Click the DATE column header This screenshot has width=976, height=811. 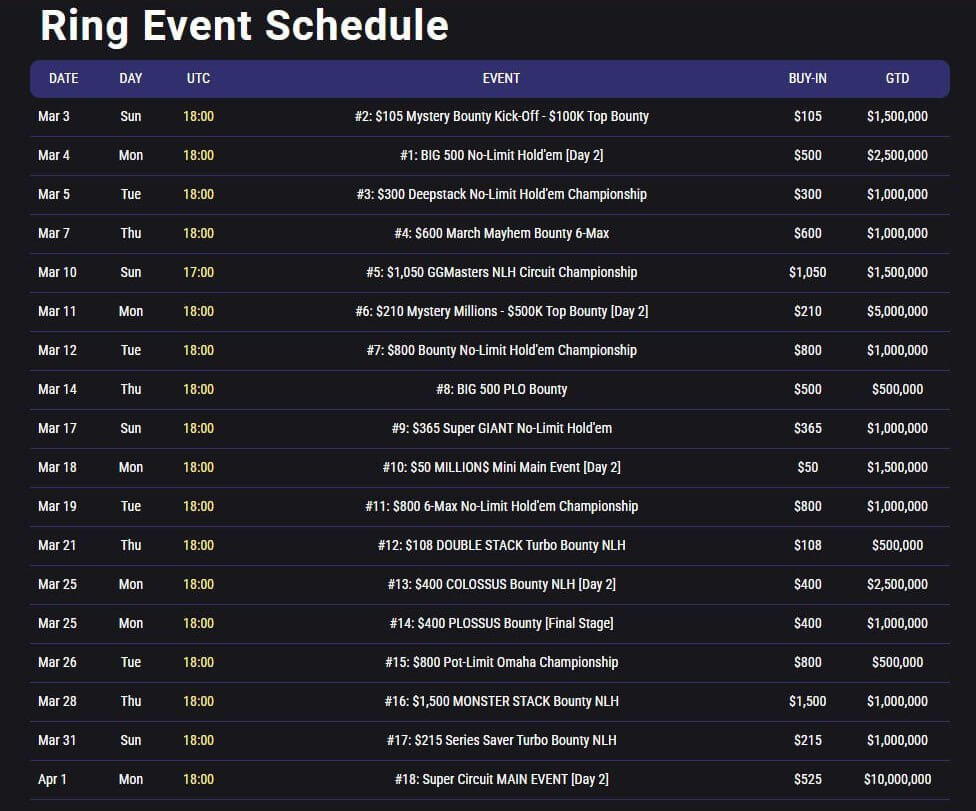click(63, 78)
